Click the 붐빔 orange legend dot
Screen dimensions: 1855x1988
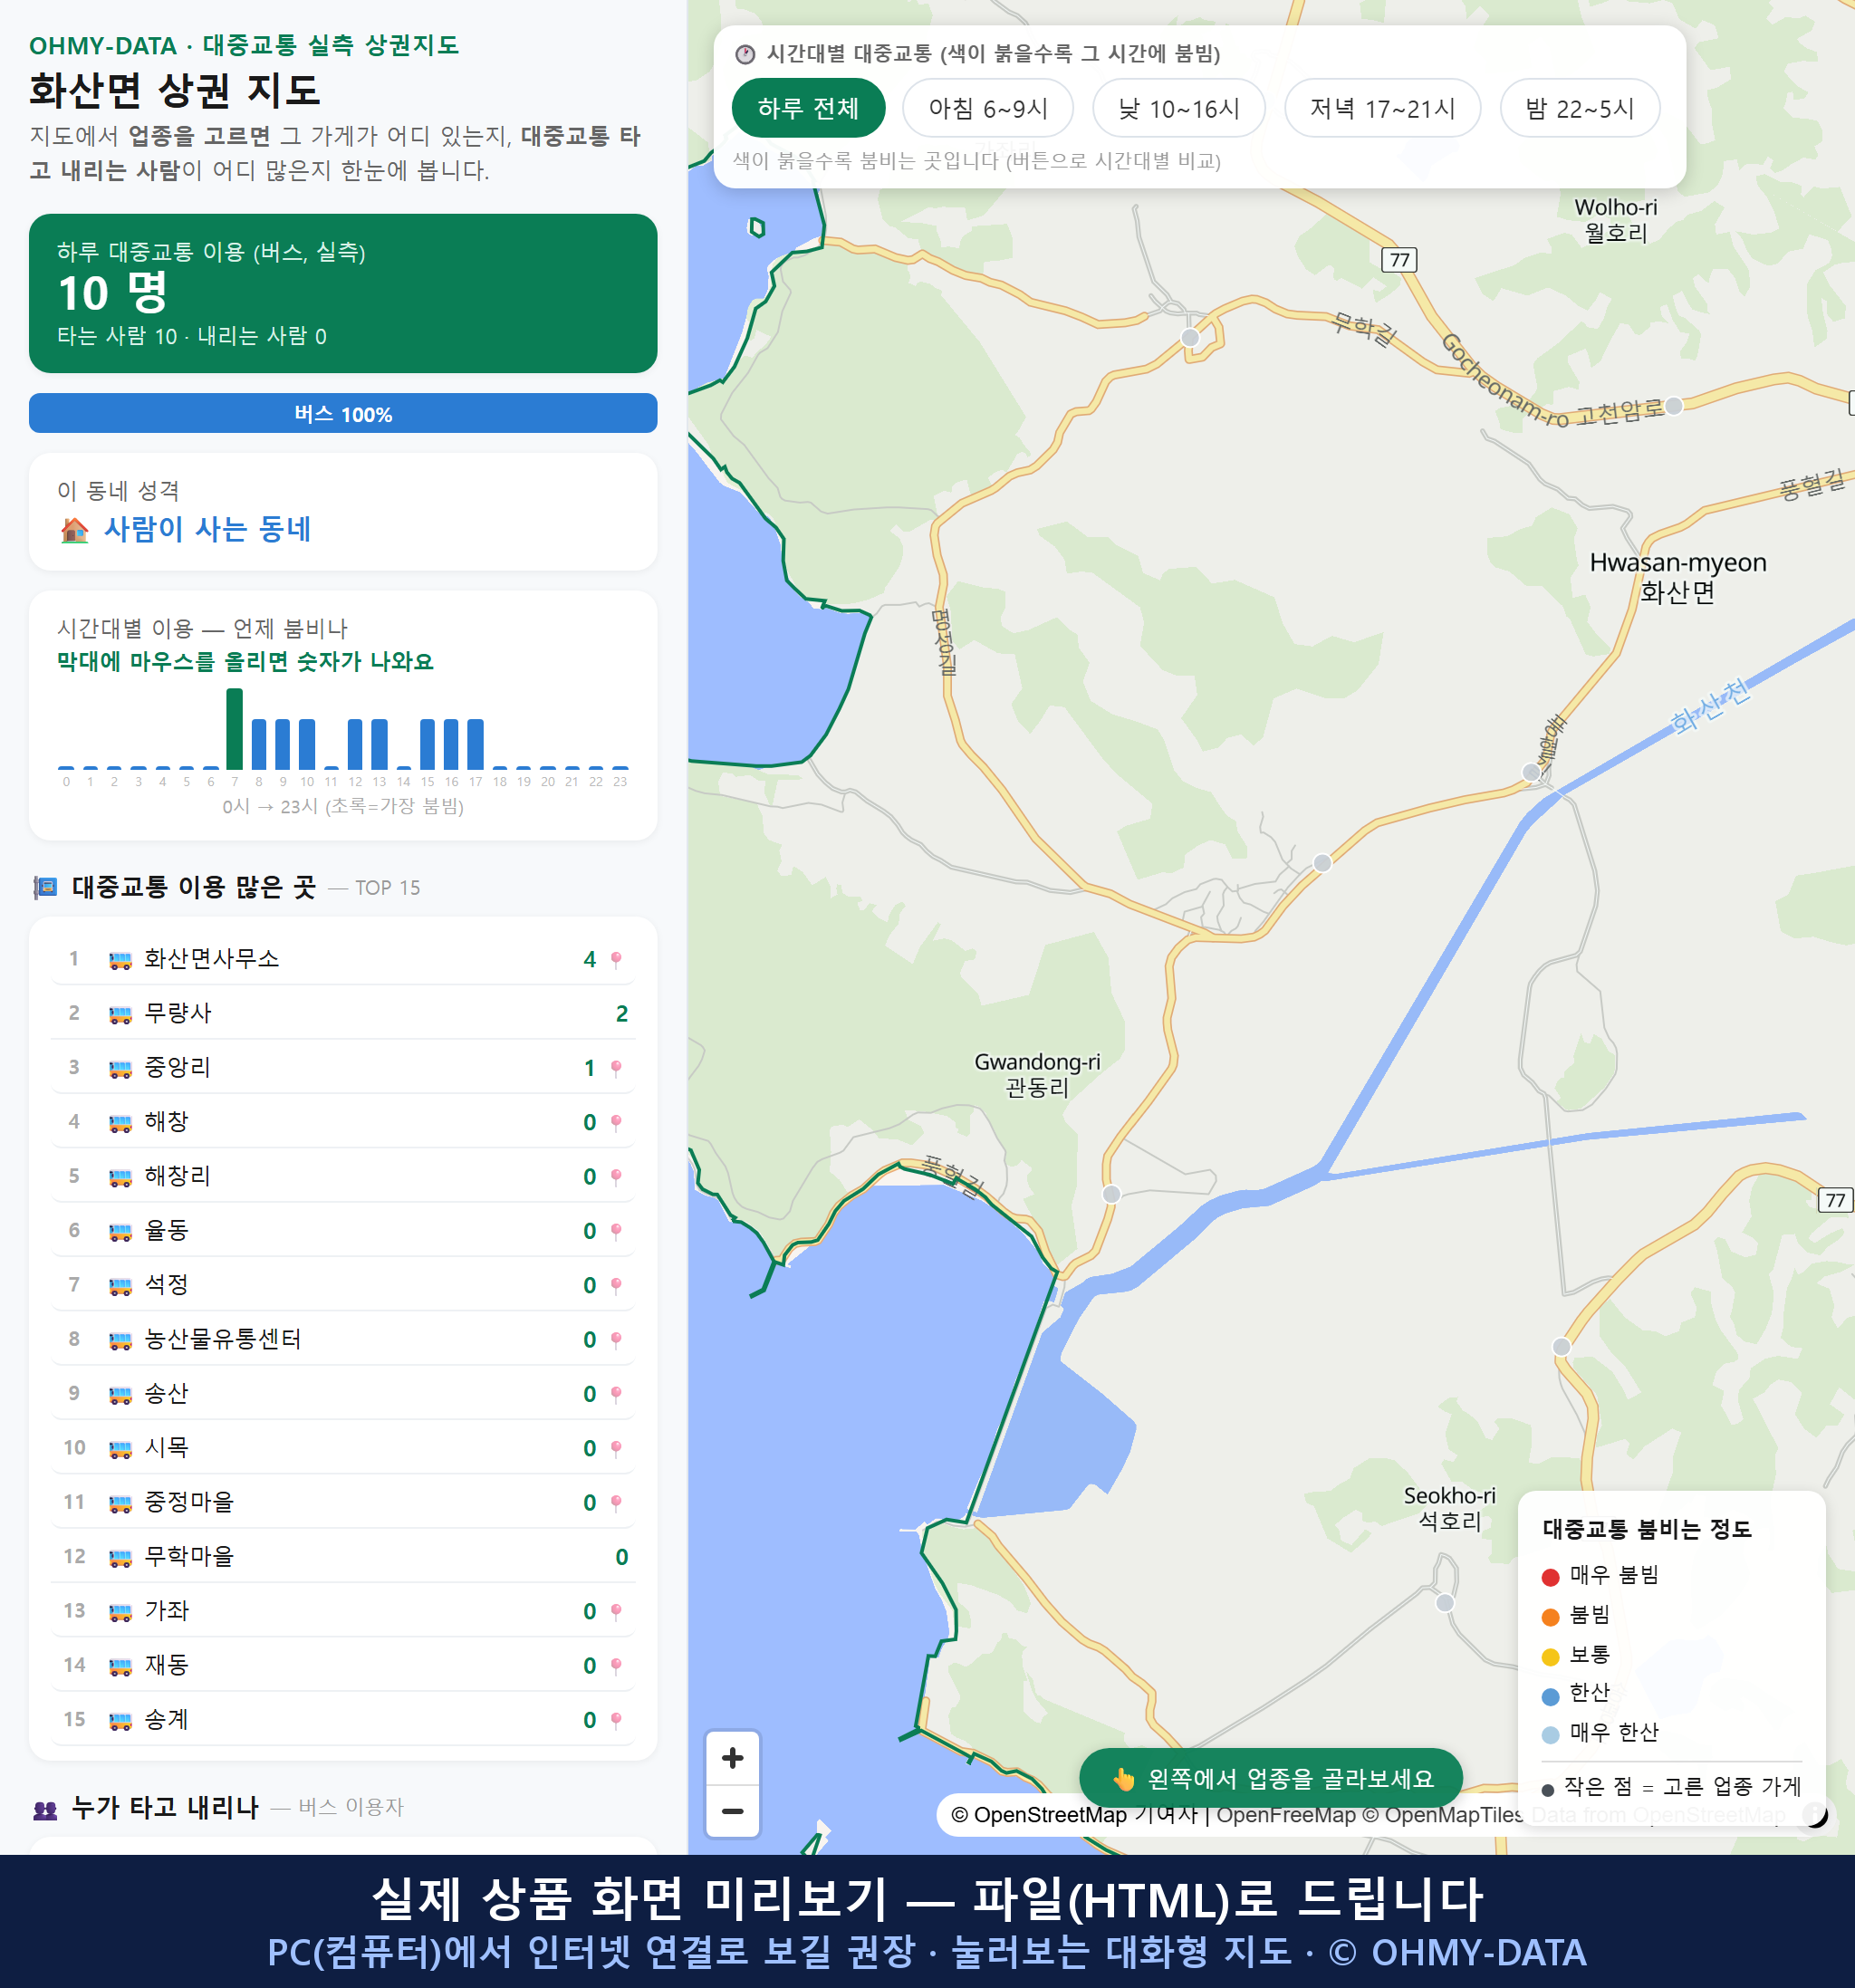pyautogui.click(x=1551, y=1617)
